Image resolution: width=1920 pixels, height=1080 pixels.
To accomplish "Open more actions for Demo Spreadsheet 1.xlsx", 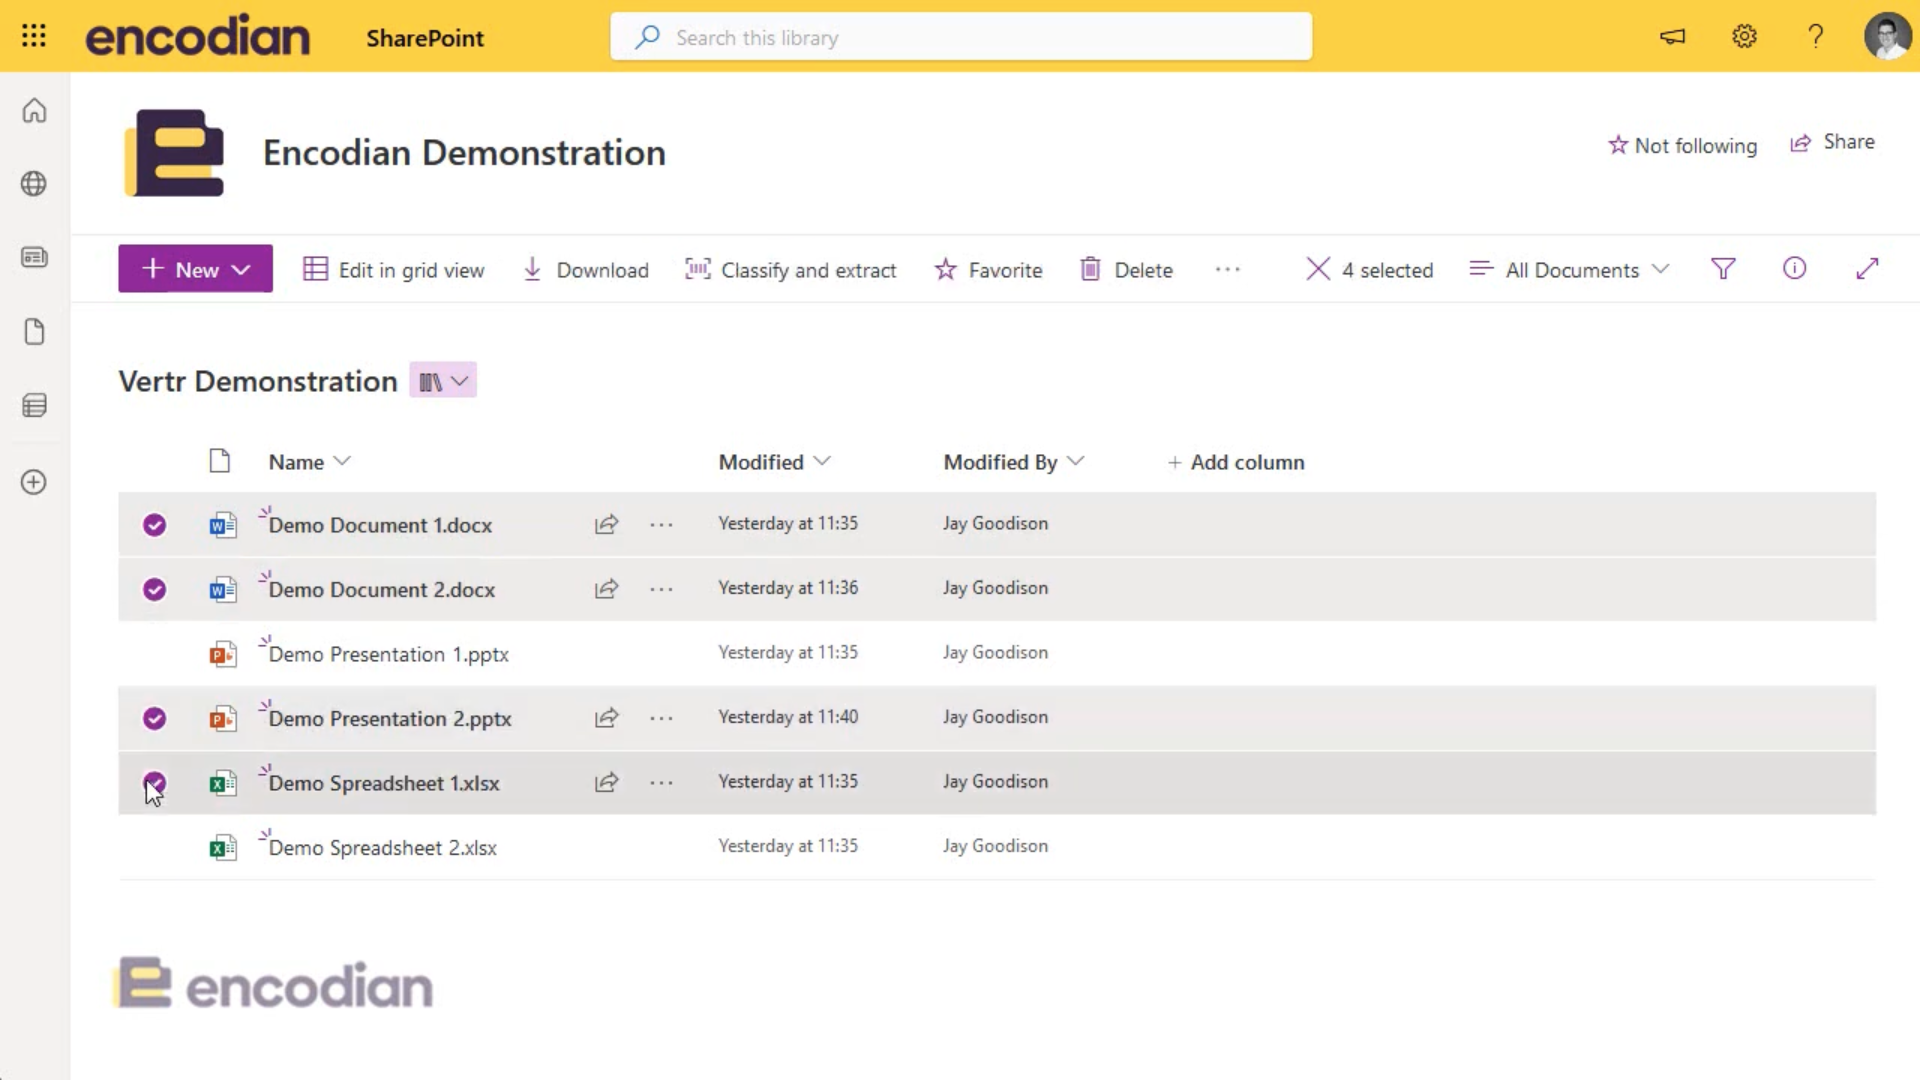I will (x=661, y=782).
